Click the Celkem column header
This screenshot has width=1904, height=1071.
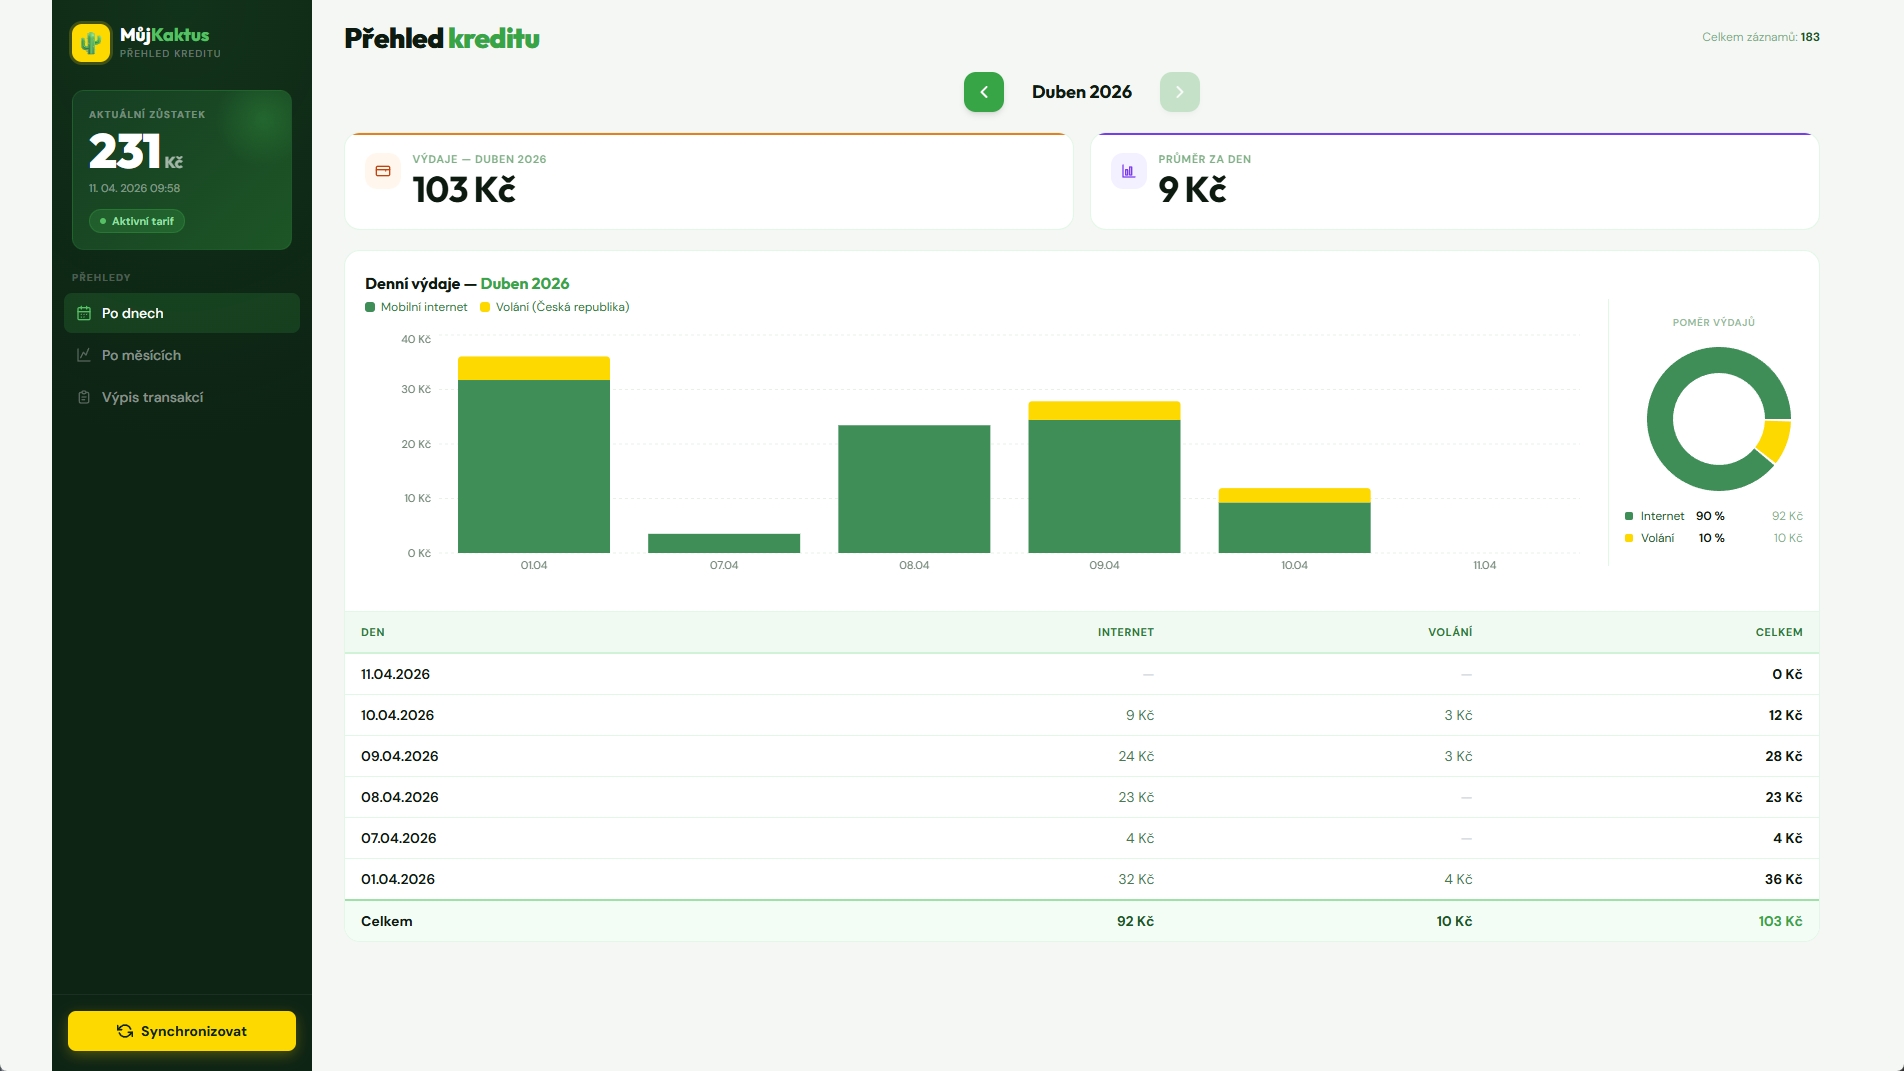pyautogui.click(x=1778, y=632)
